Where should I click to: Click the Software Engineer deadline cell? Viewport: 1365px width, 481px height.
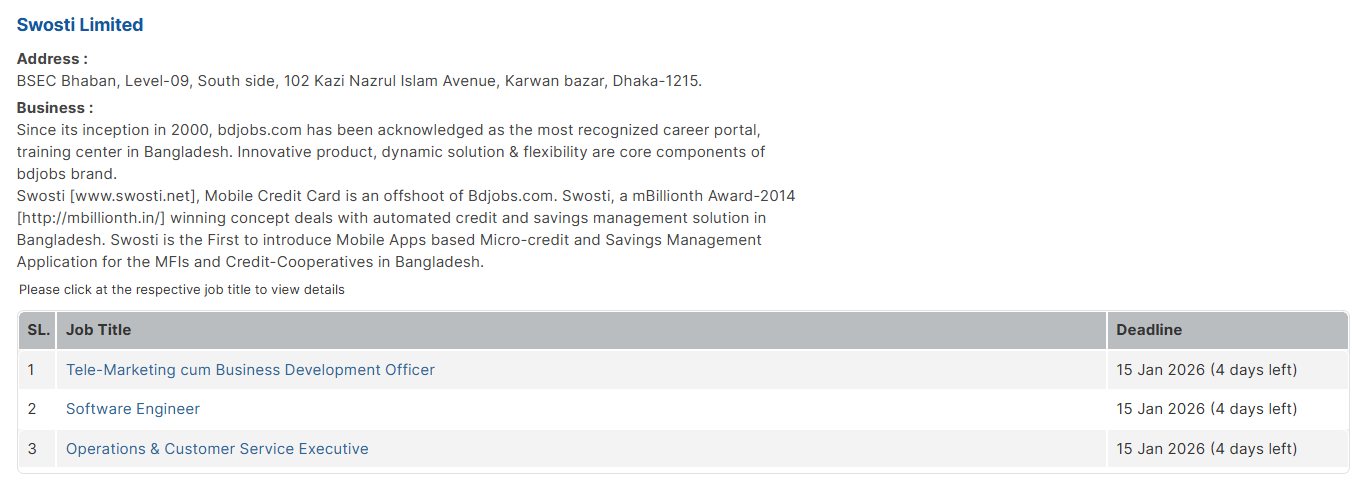(x=1206, y=409)
